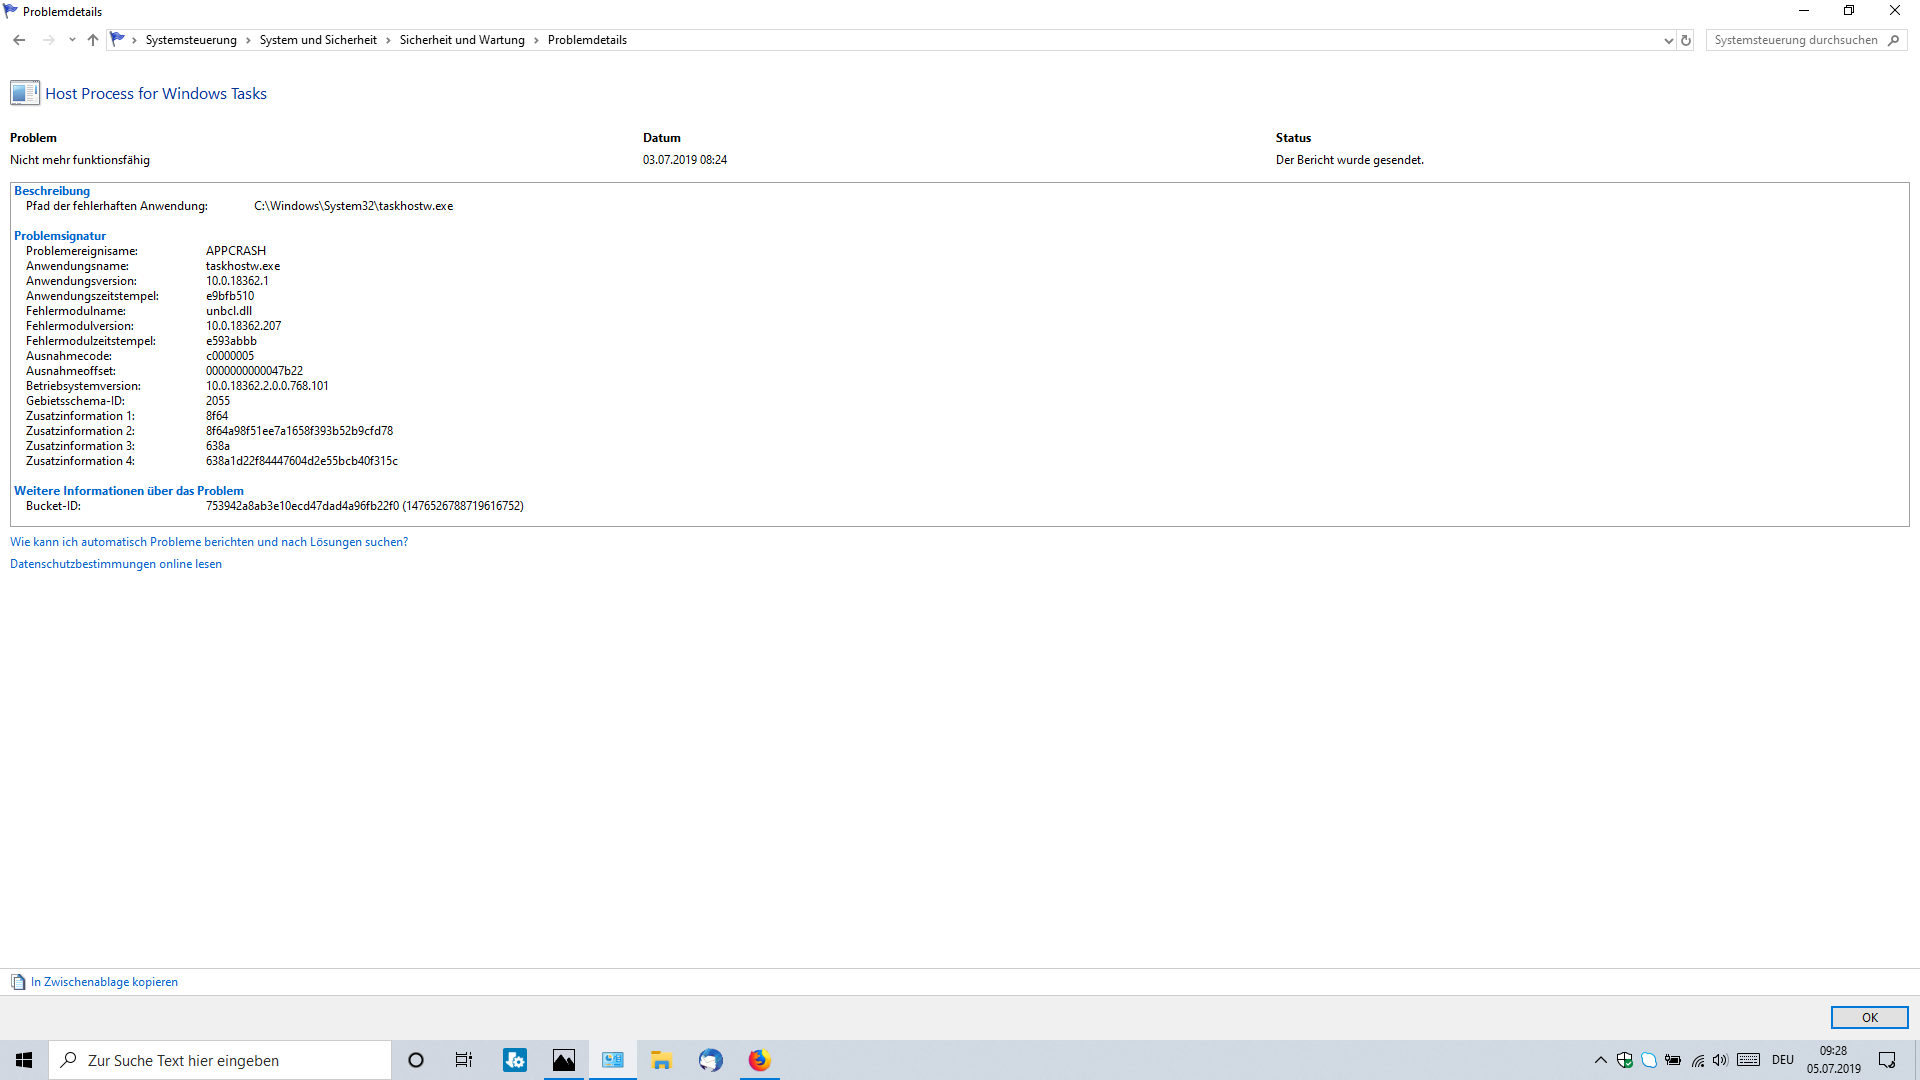1920x1080 pixels.
Task: Open Task View icon
Action: click(464, 1060)
